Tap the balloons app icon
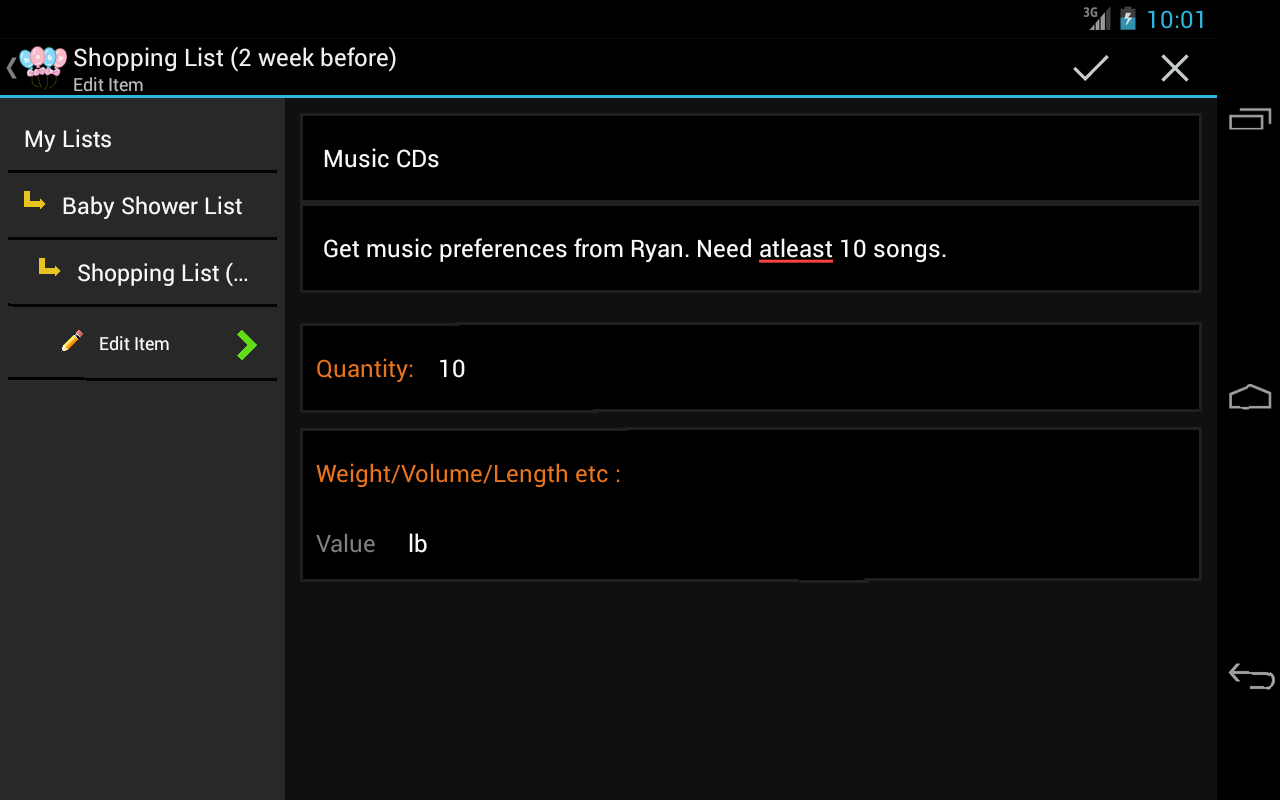Screen dimensions: 1280x800 (x=43, y=66)
